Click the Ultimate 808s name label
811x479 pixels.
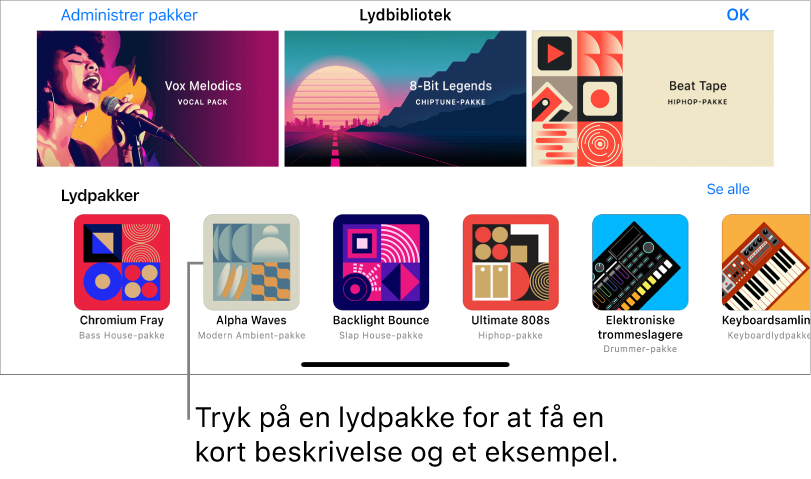(x=510, y=320)
